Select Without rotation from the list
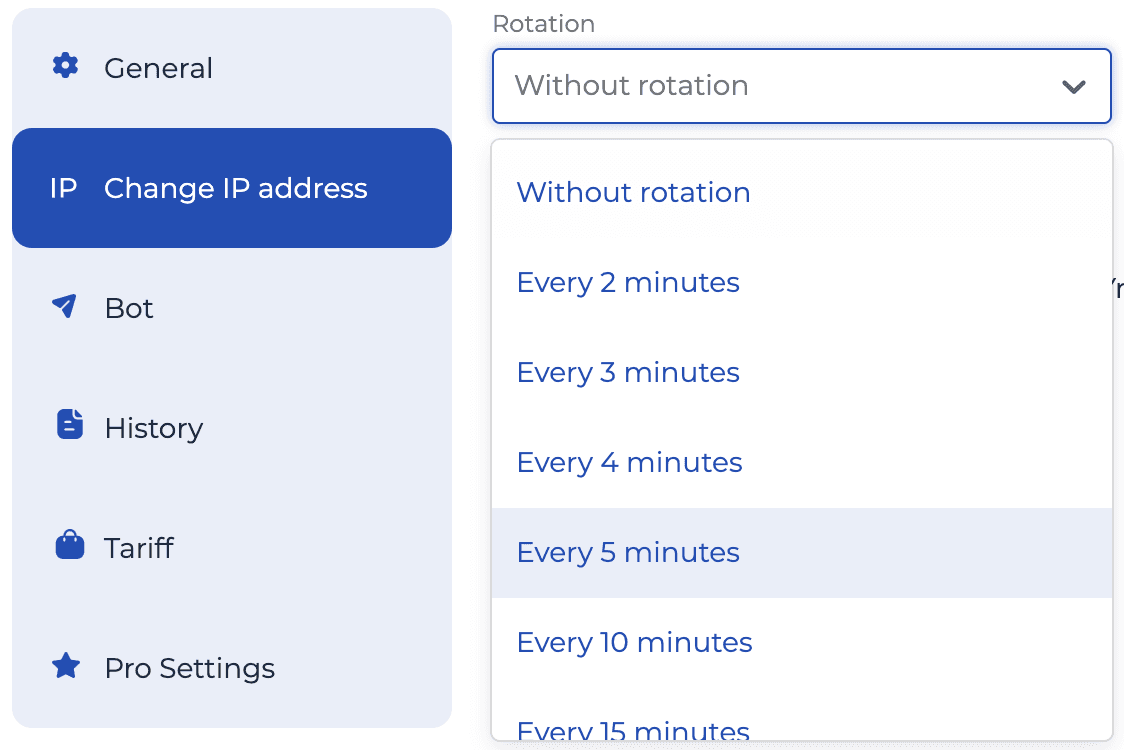1124x750 pixels. (633, 192)
